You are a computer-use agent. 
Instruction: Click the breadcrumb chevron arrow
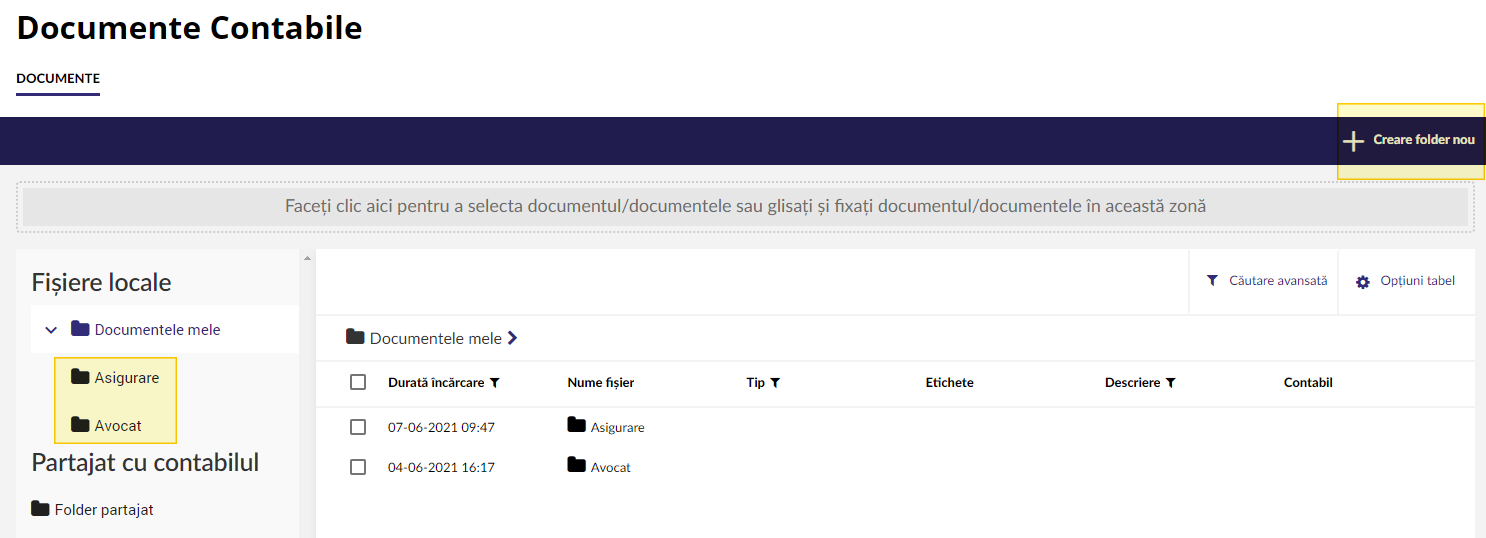click(513, 338)
